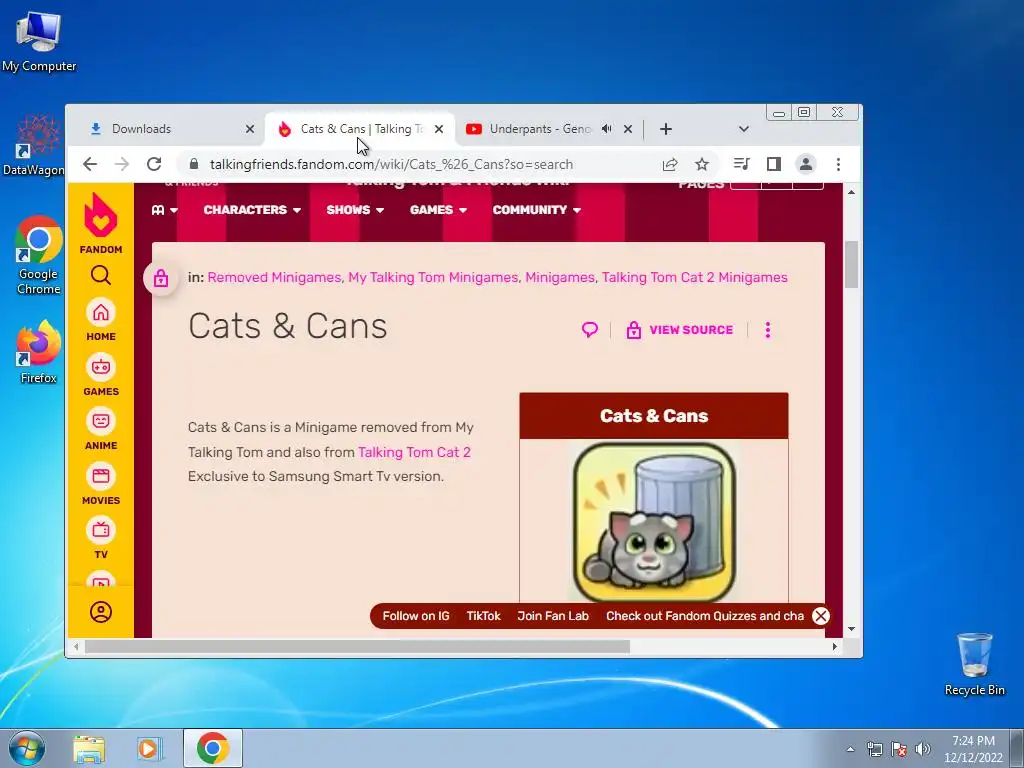Open Windows Explorer from taskbar
This screenshot has width=1024, height=768.
pos(89,748)
